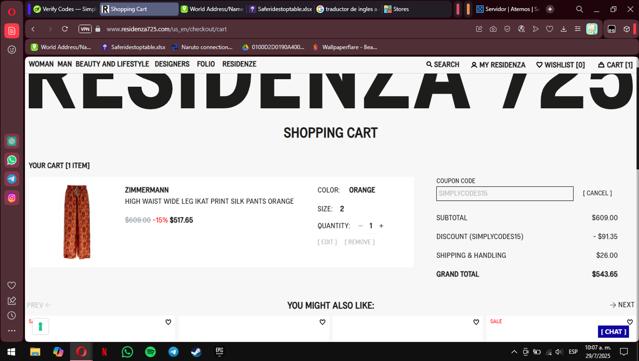Open WISHLIST [0]
The width and height of the screenshot is (639, 361).
tap(560, 65)
